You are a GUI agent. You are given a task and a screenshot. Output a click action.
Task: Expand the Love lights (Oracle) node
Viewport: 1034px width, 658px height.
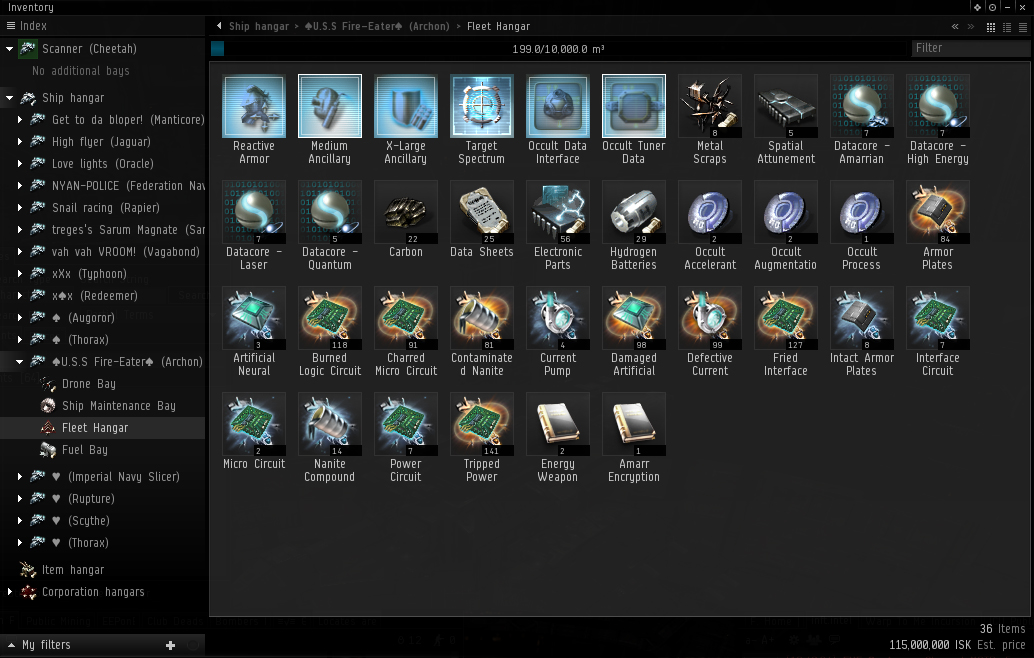click(20, 164)
